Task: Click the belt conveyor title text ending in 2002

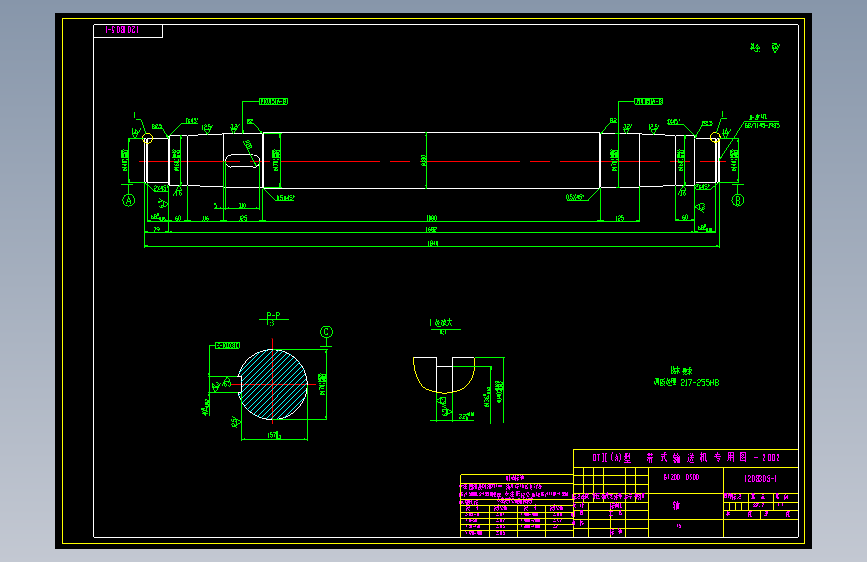Action: [x=686, y=457]
